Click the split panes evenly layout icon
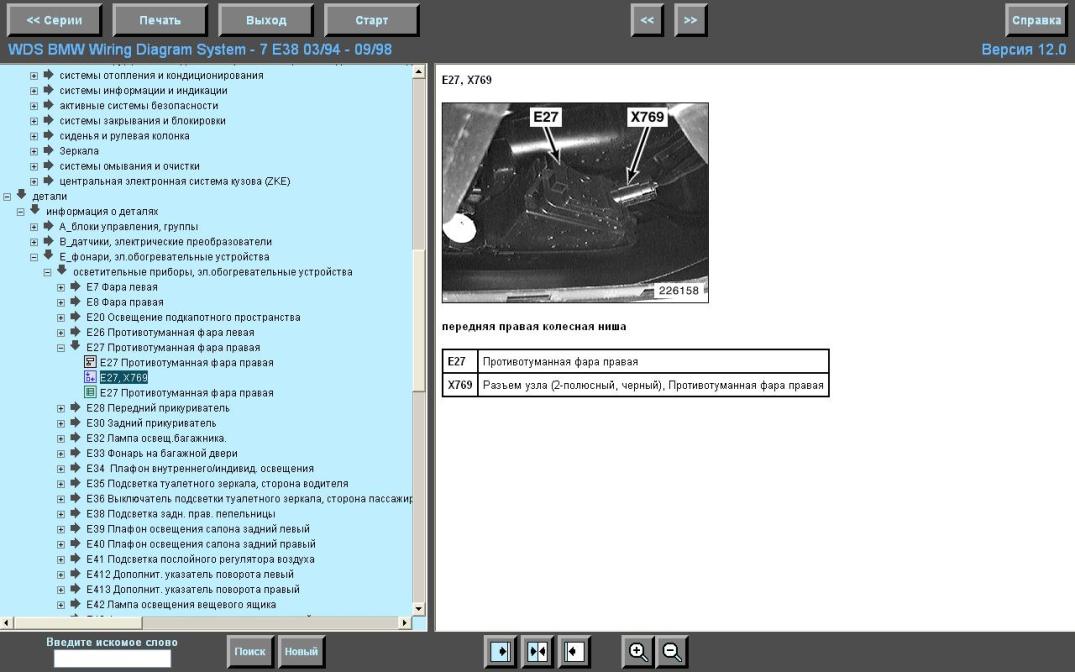 (x=538, y=651)
